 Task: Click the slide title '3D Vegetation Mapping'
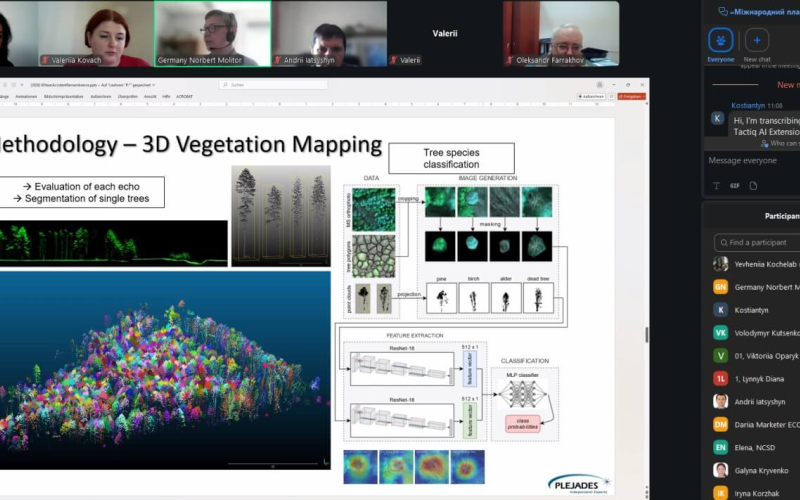click(262, 144)
